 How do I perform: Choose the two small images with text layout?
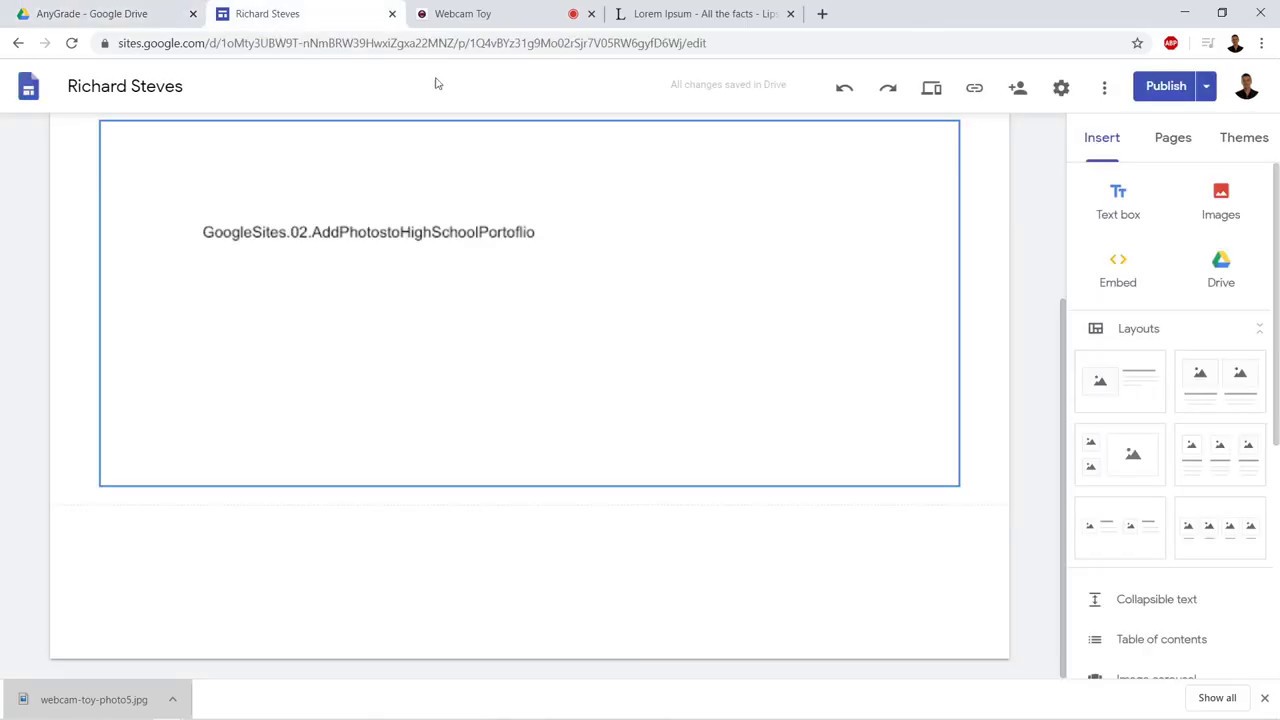[1120, 527]
